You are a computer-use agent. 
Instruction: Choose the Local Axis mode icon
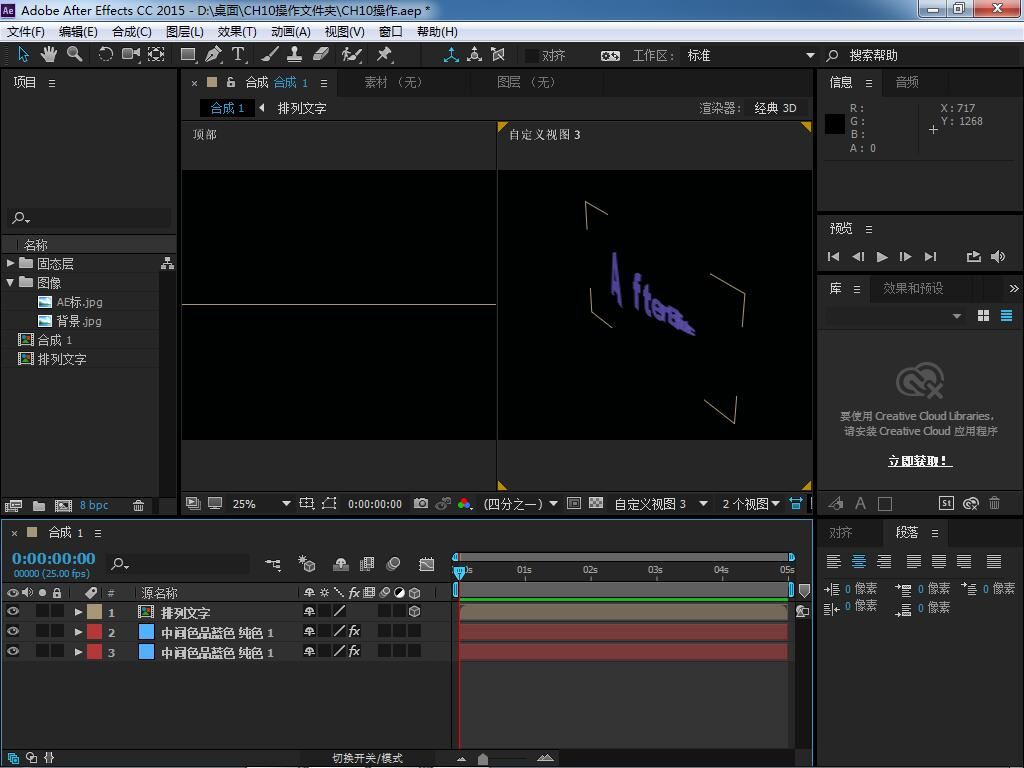[x=451, y=55]
